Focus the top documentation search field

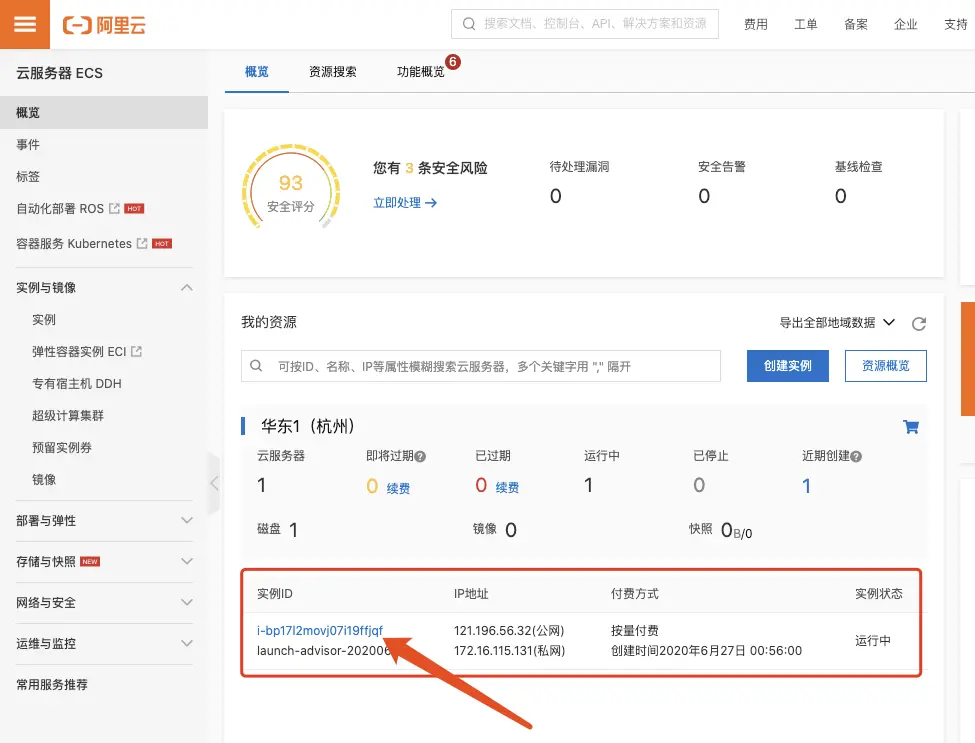pyautogui.click(x=585, y=24)
